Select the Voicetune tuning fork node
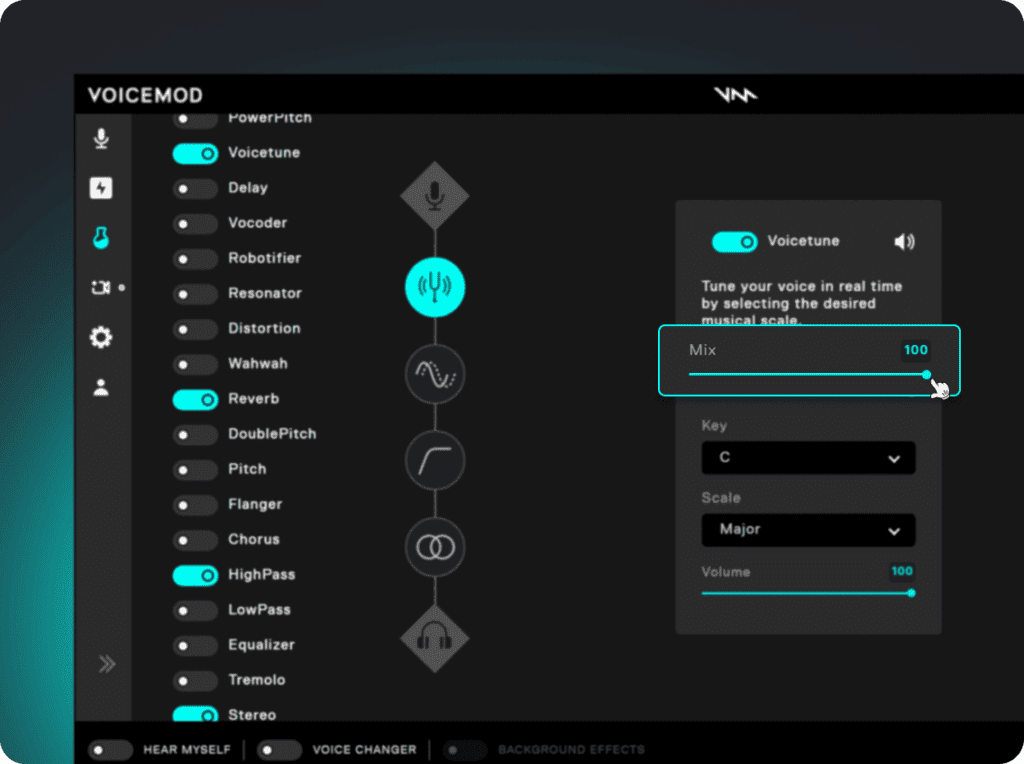1024x764 pixels. point(435,287)
